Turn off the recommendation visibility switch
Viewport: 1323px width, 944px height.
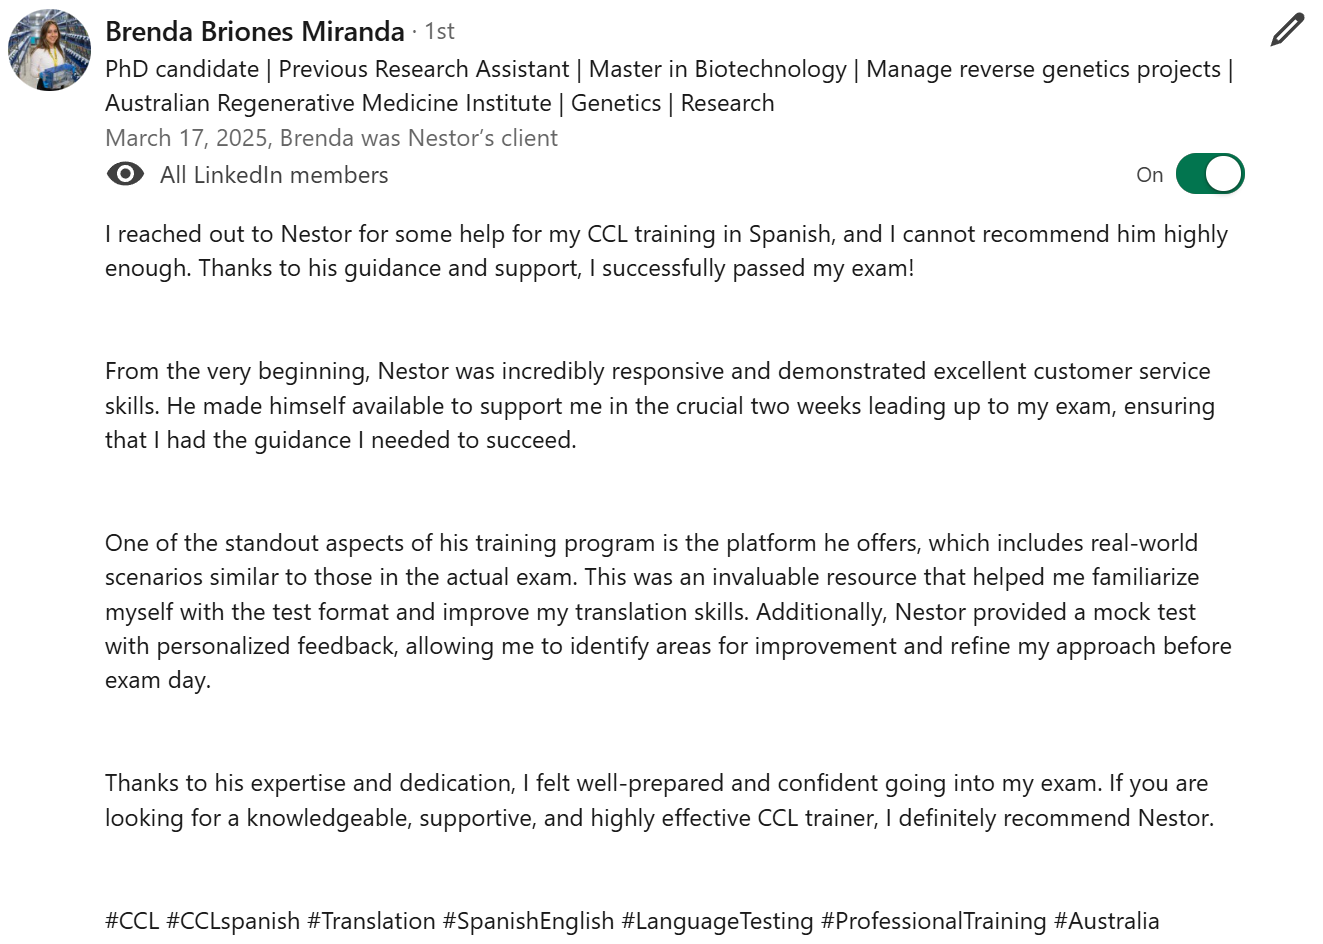[1210, 174]
